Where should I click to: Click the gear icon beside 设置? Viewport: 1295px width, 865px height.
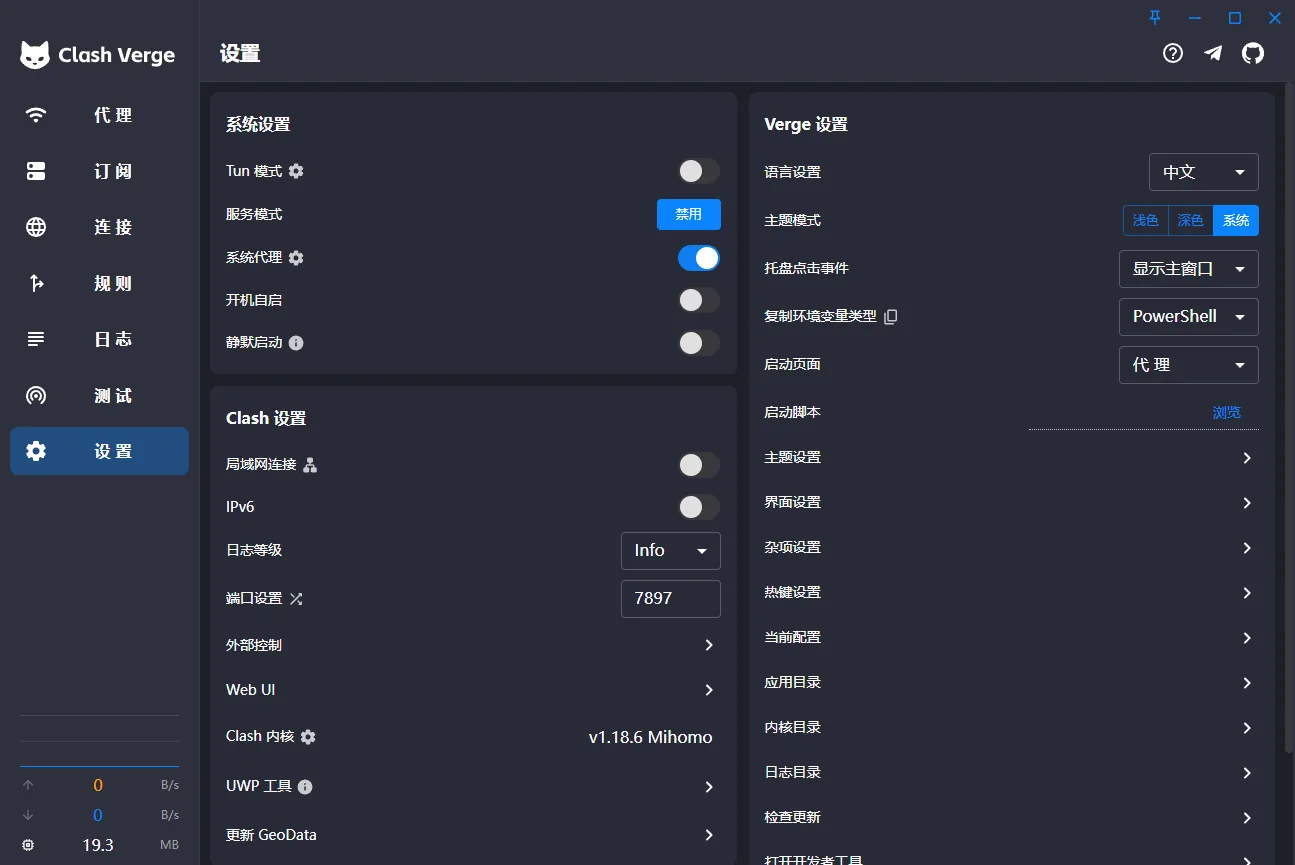(36, 451)
